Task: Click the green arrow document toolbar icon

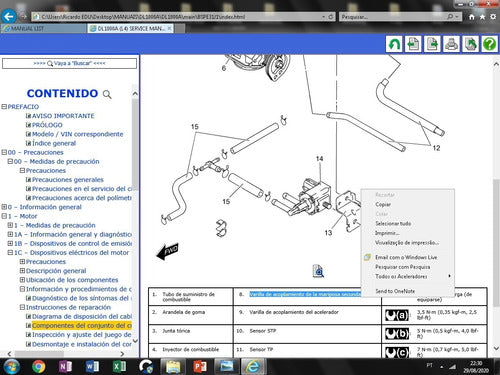Action: point(470,44)
